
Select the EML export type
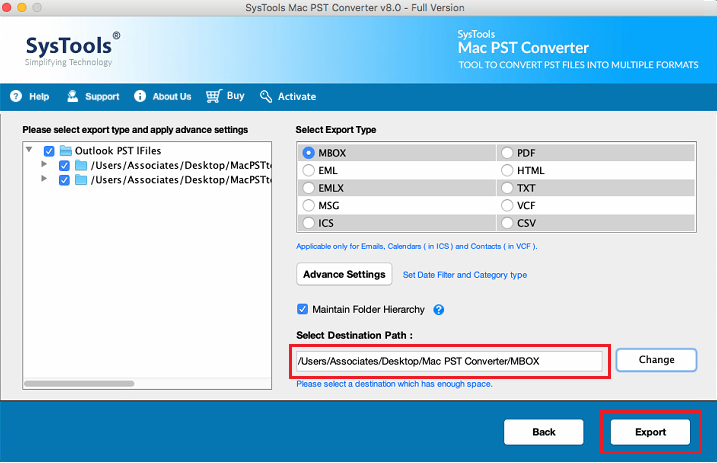click(x=309, y=170)
